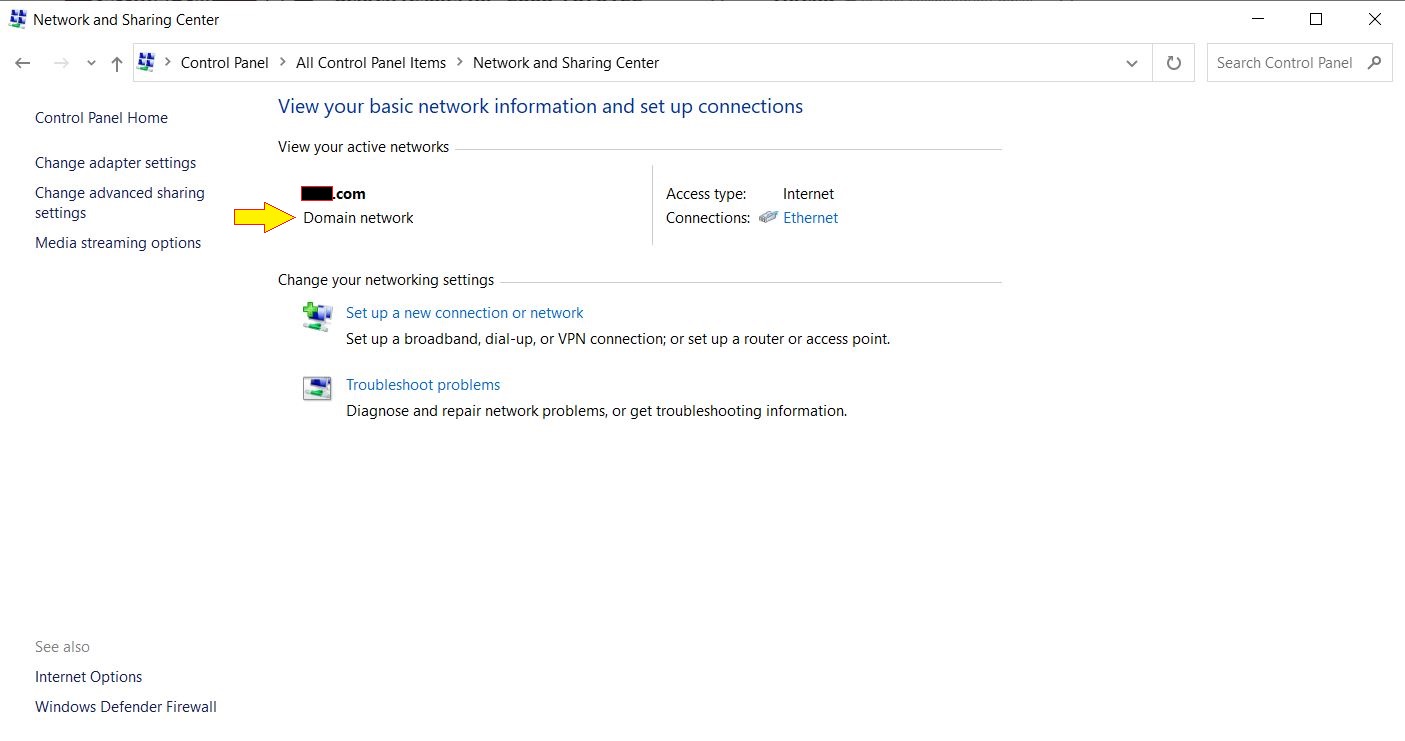The height and width of the screenshot is (741, 1405).
Task: Open Windows Defender Firewall
Action: click(125, 706)
